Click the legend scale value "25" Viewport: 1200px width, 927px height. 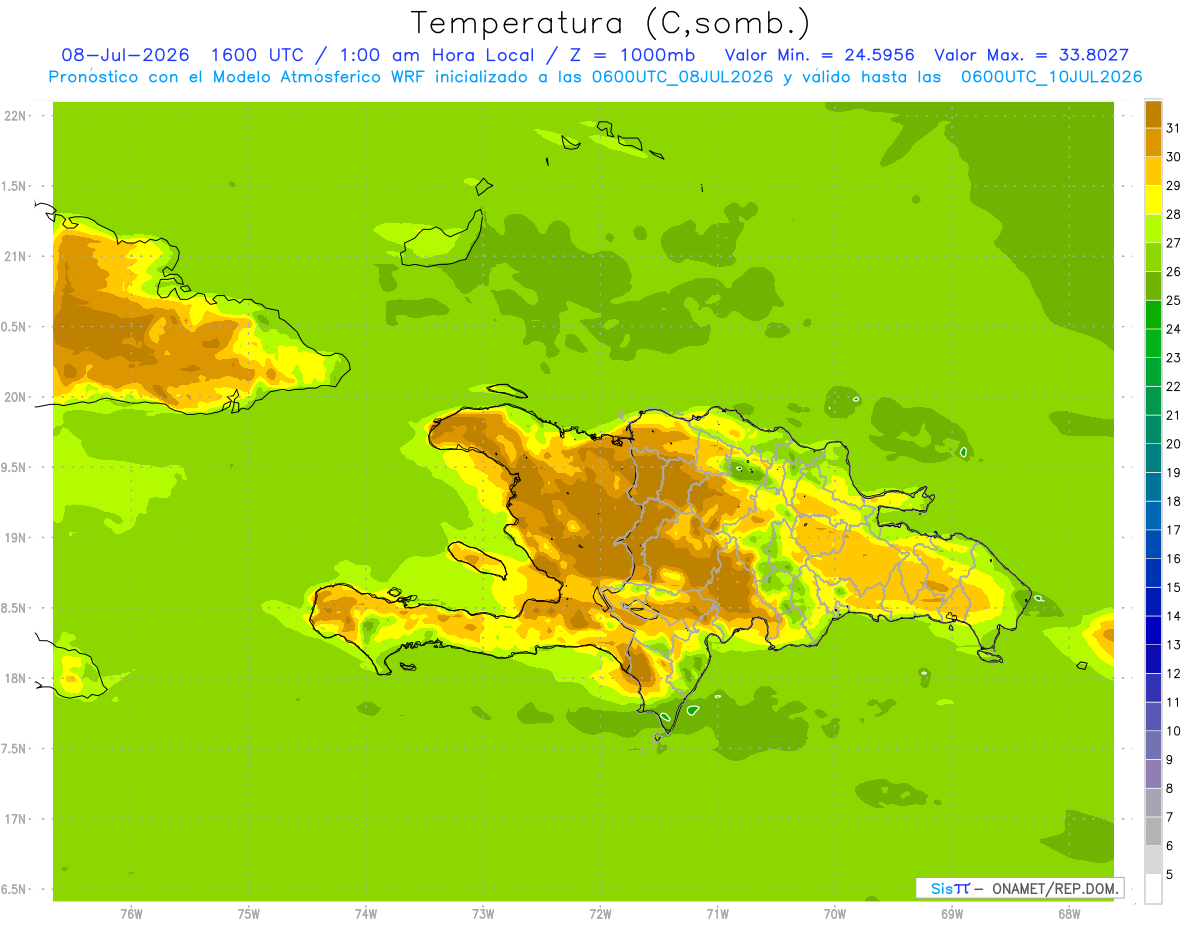tap(1173, 300)
